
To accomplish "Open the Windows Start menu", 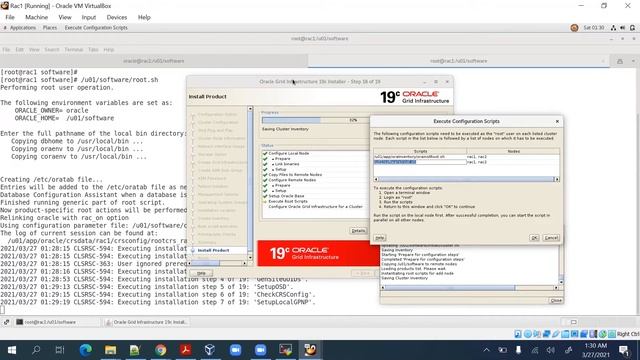I will (x=12, y=350).
